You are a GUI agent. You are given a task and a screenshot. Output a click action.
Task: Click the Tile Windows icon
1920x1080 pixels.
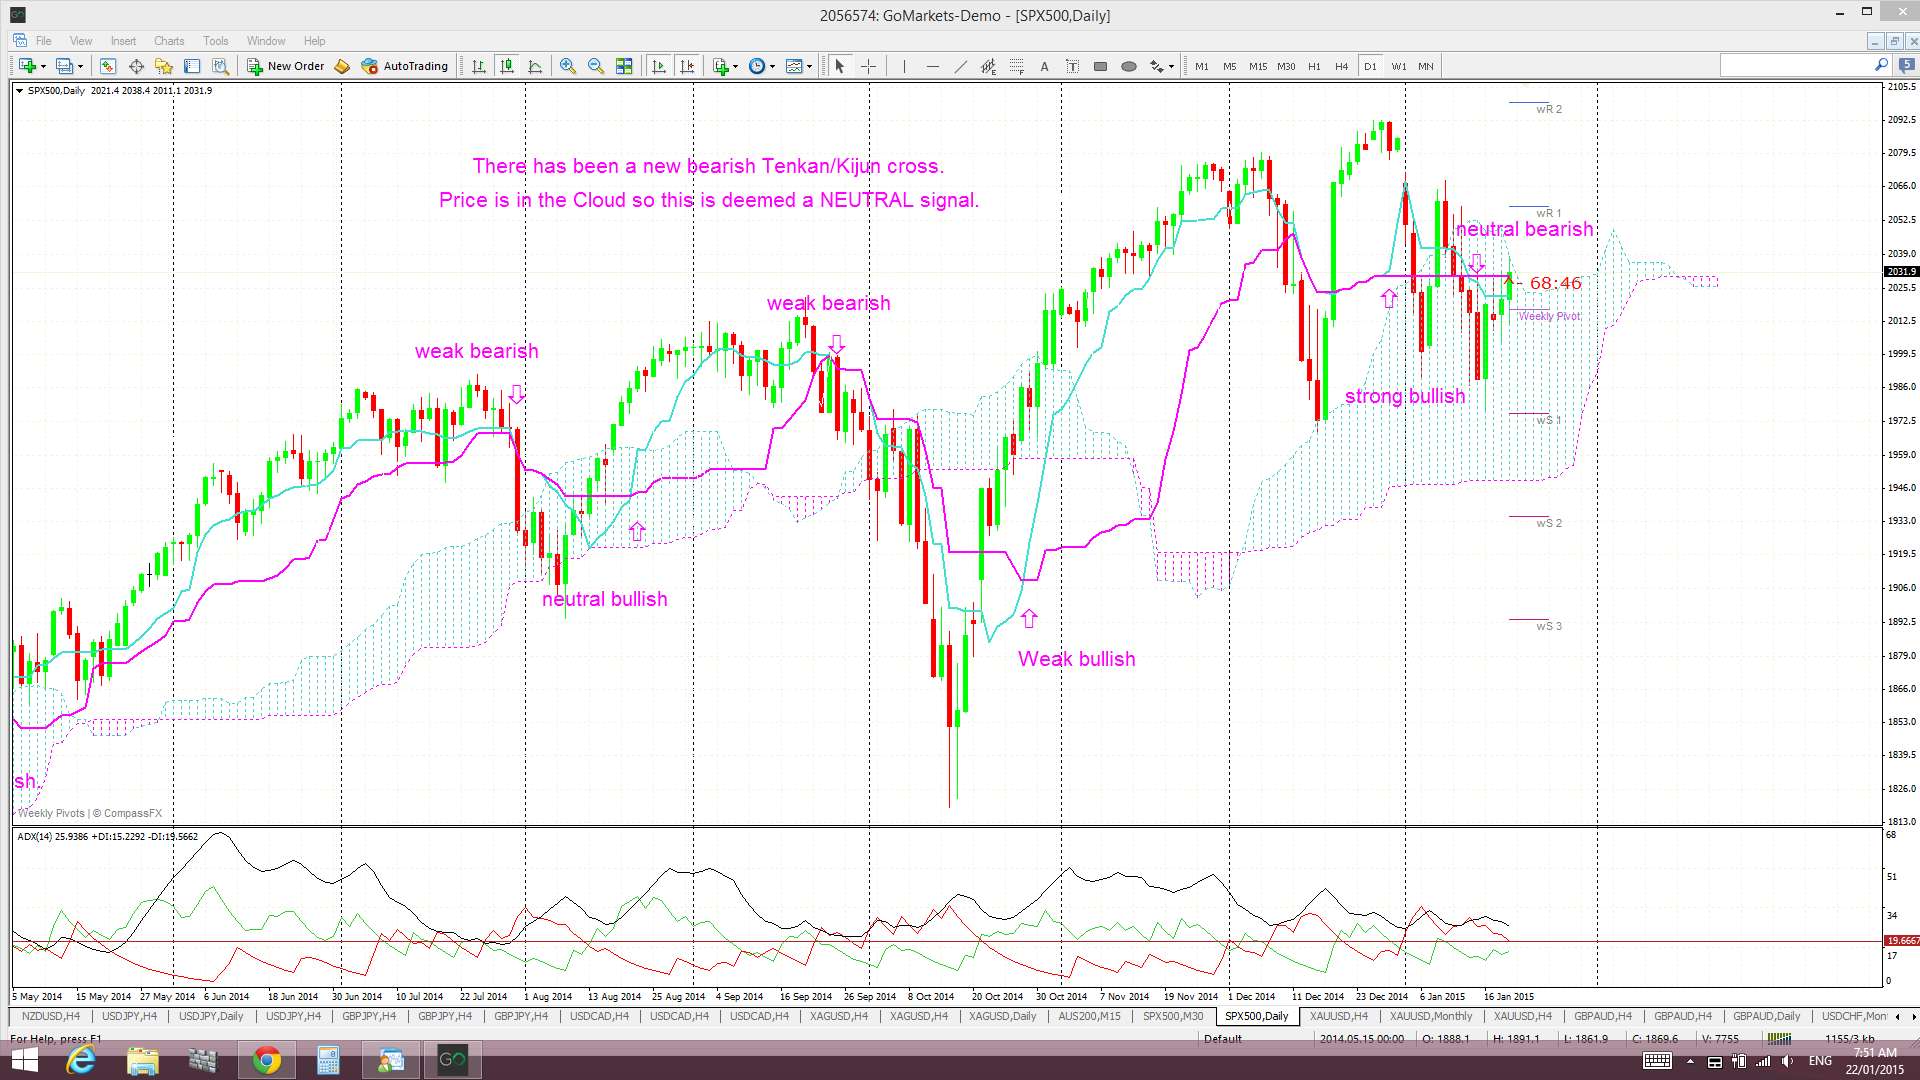624,66
